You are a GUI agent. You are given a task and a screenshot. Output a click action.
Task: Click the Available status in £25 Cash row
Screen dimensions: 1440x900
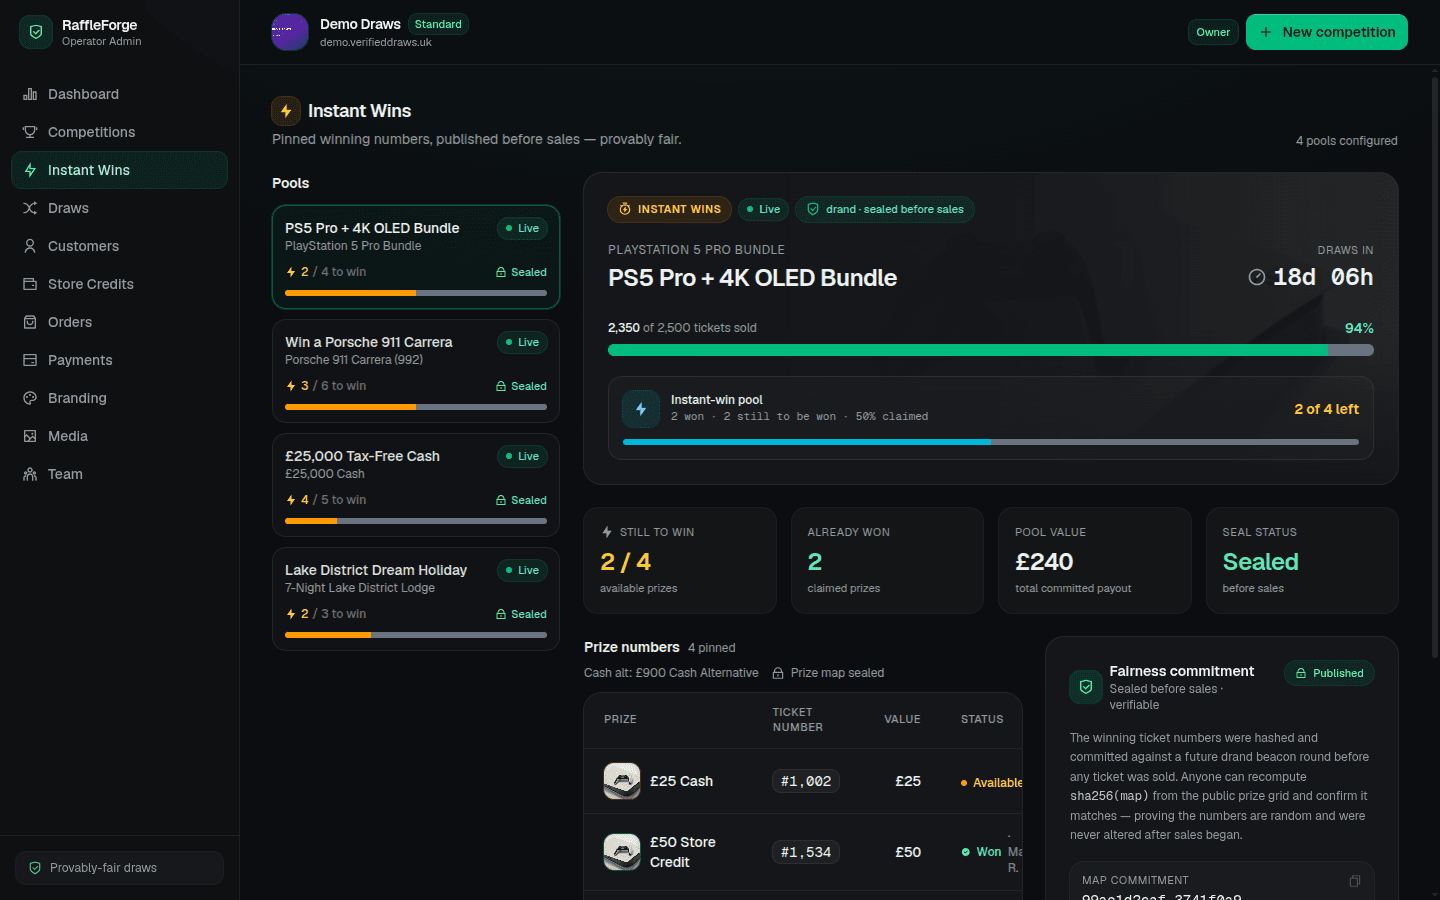tap(991, 783)
